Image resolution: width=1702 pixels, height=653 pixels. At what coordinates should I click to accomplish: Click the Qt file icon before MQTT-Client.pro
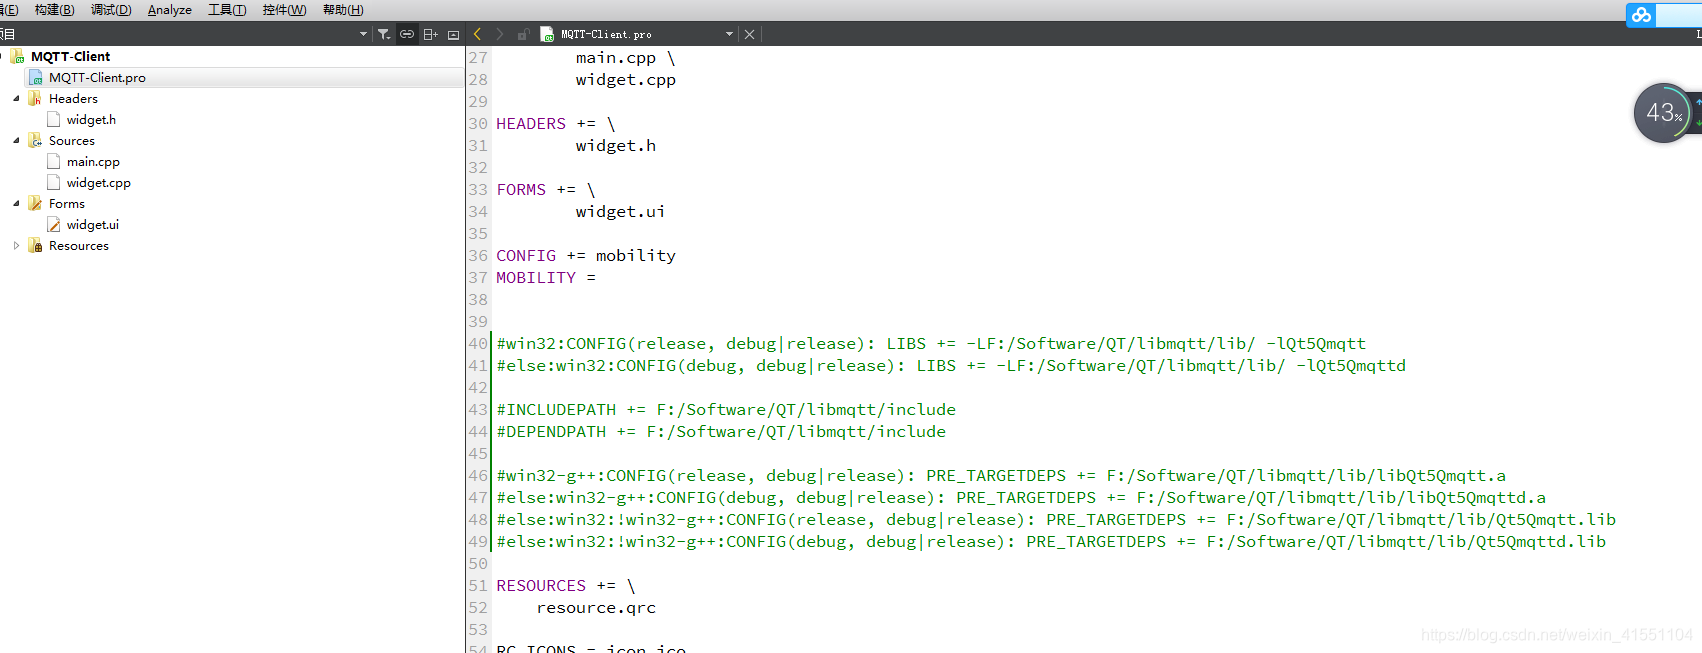(547, 34)
